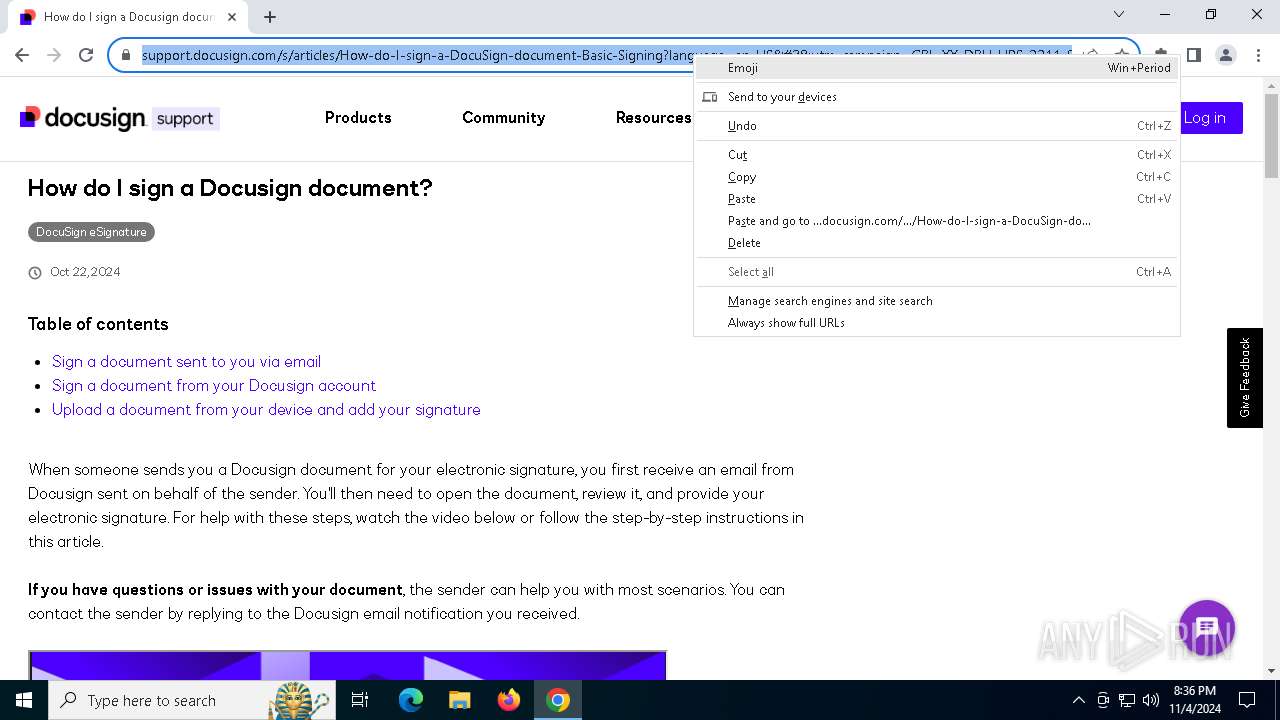The width and height of the screenshot is (1280, 720).
Task: Click the Docusign support logo
Action: [x=119, y=118]
